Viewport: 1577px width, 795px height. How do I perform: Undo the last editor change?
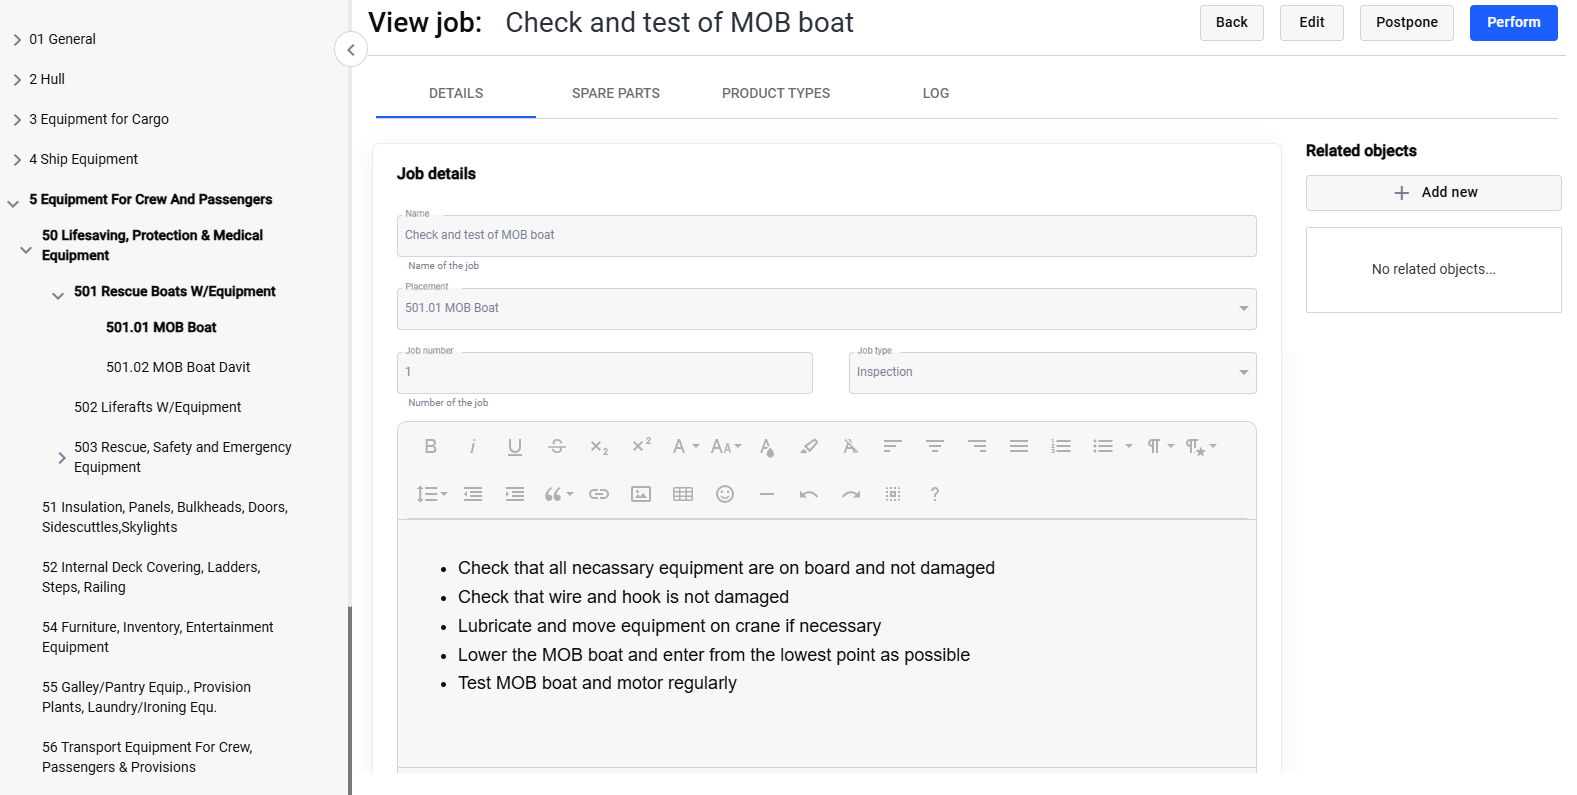(809, 494)
